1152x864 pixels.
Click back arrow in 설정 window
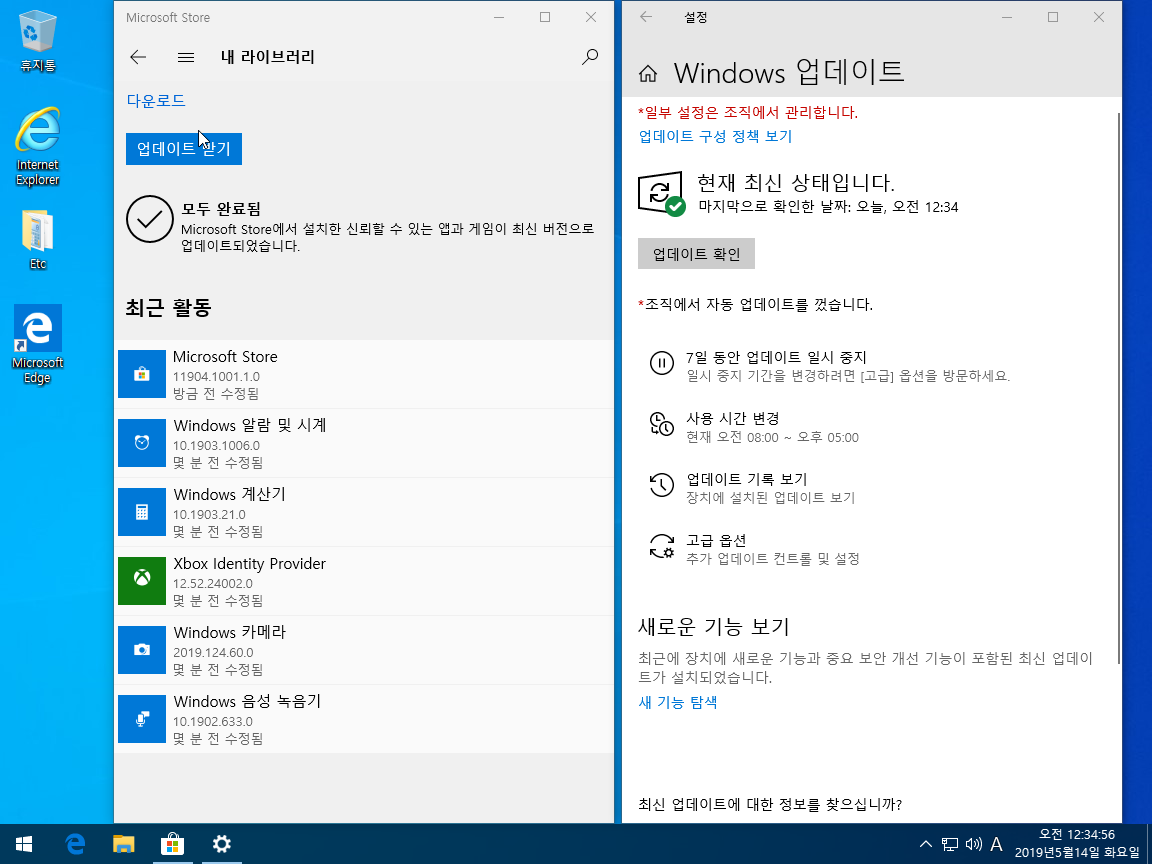[x=646, y=17]
